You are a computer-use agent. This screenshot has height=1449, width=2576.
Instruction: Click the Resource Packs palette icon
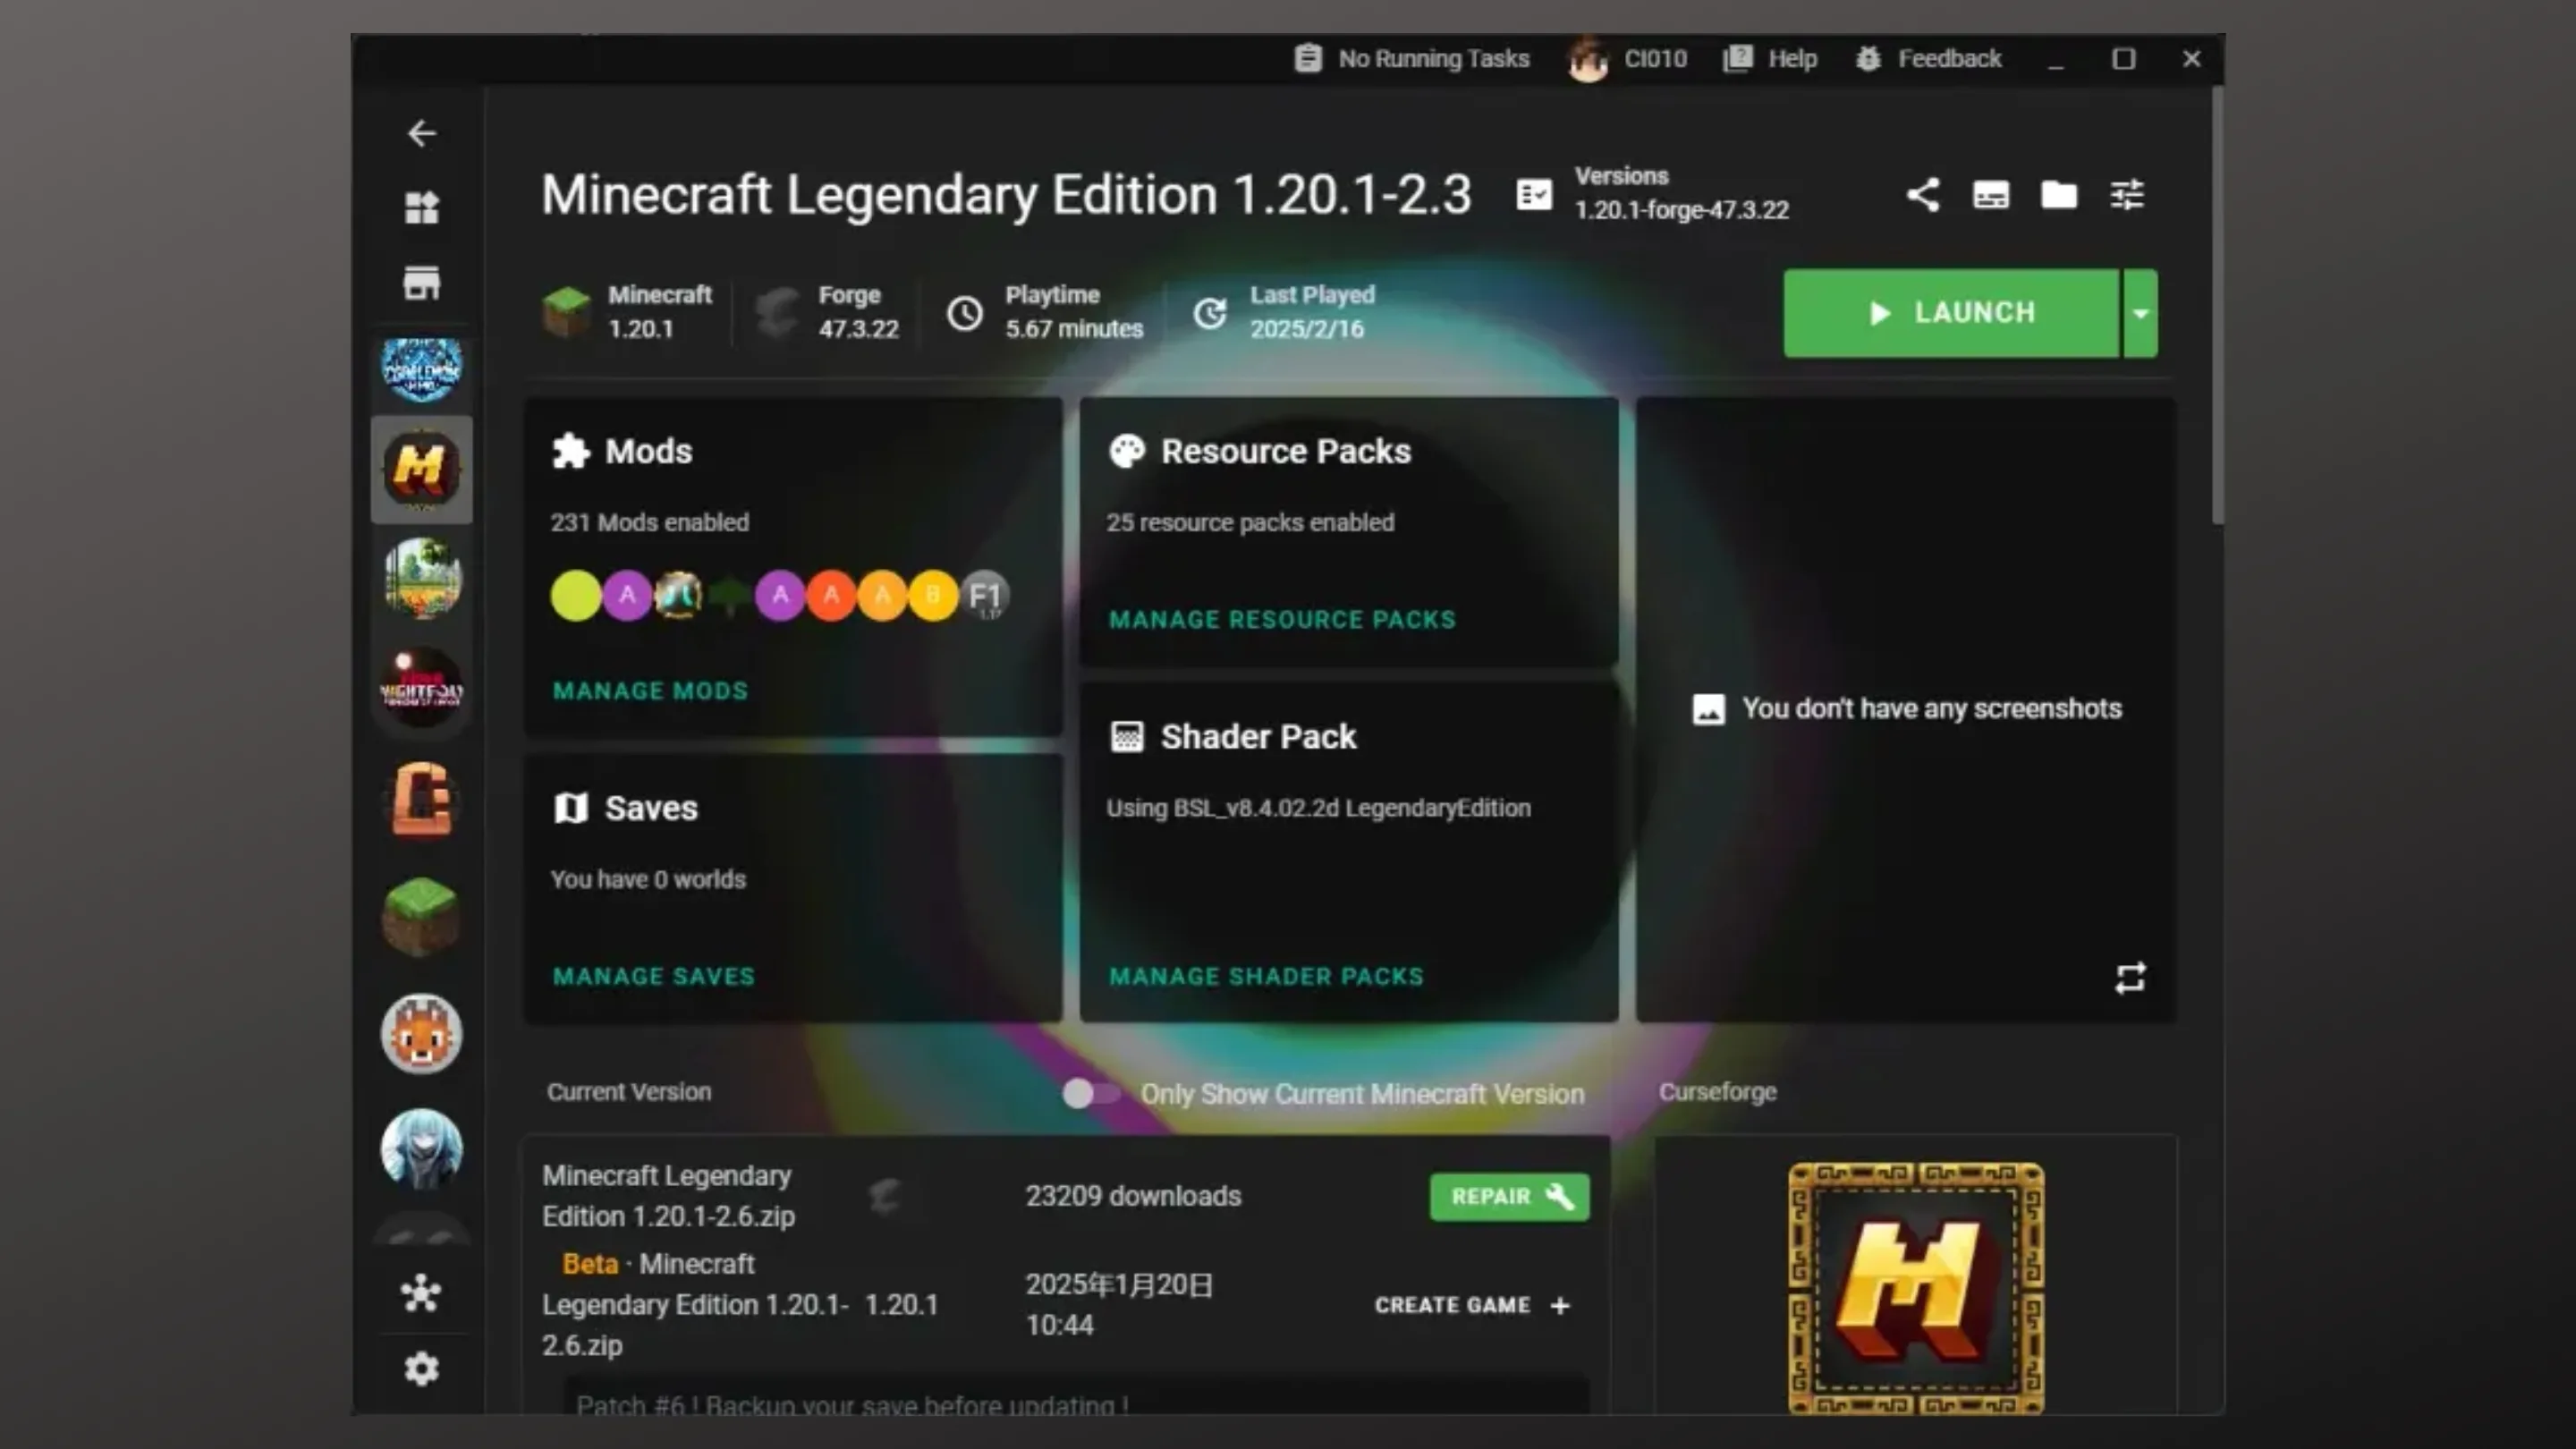(x=1127, y=451)
